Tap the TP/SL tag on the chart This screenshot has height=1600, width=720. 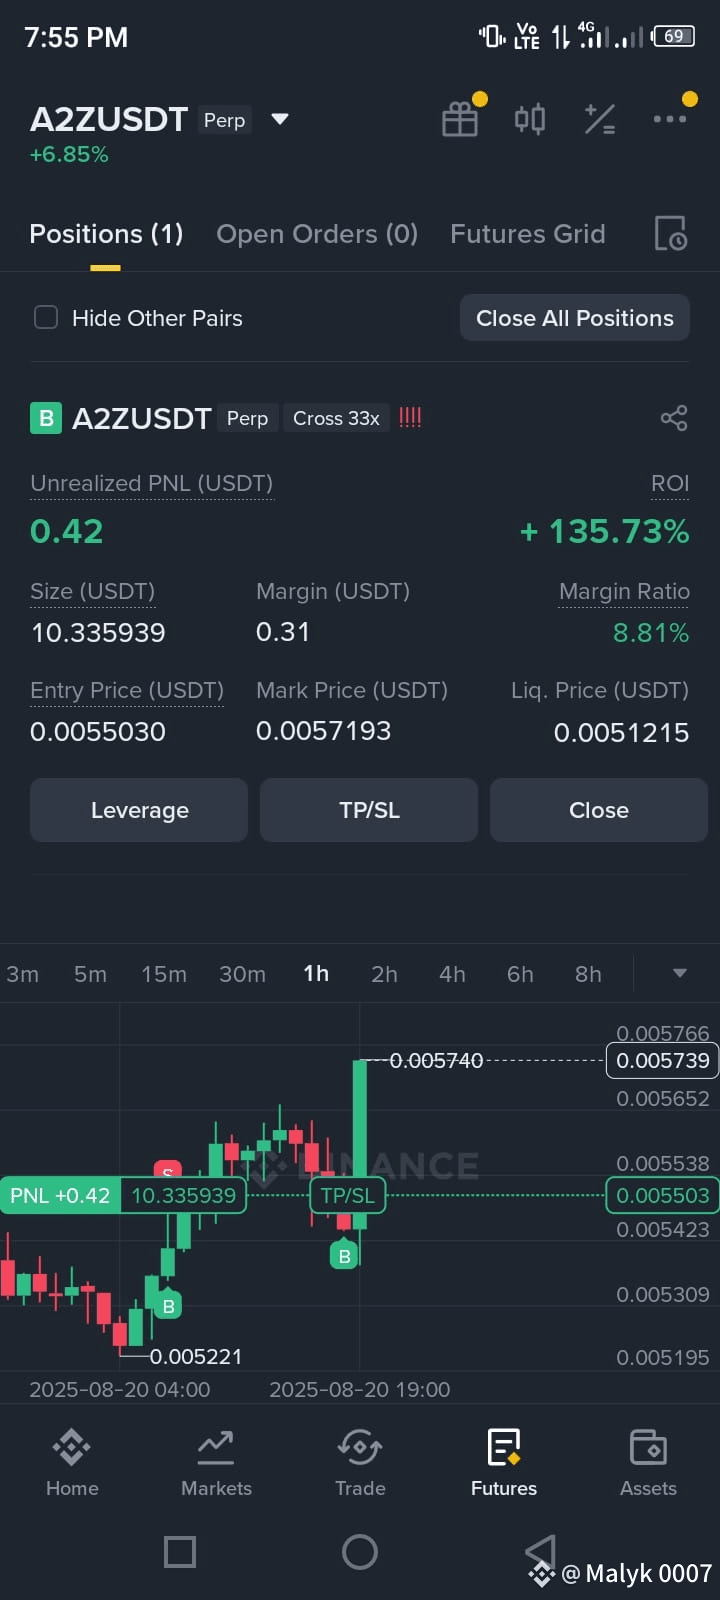coord(347,1195)
